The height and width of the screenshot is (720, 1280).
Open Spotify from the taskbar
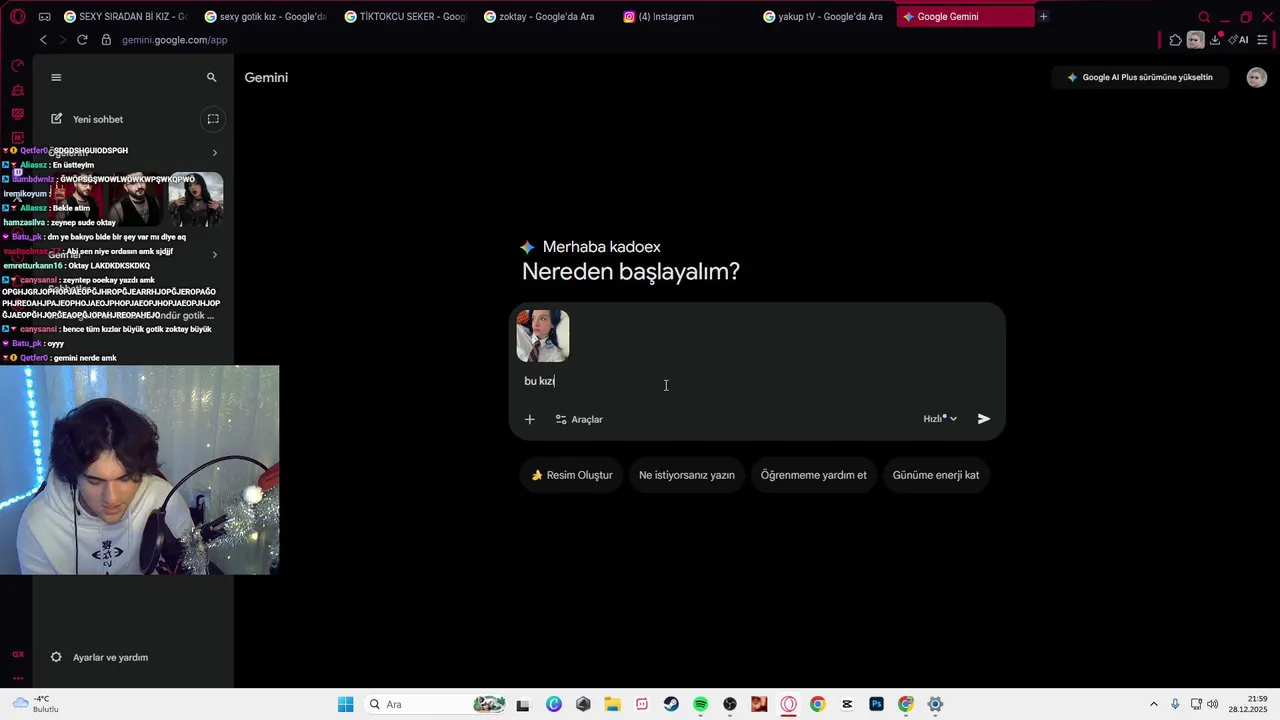[x=701, y=704]
